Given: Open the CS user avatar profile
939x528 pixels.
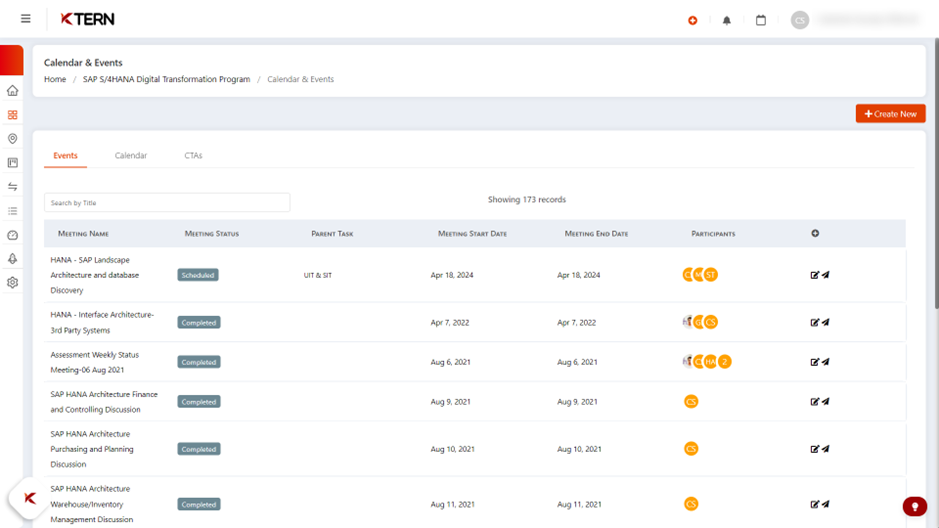Looking at the screenshot, I should pyautogui.click(x=799, y=20).
